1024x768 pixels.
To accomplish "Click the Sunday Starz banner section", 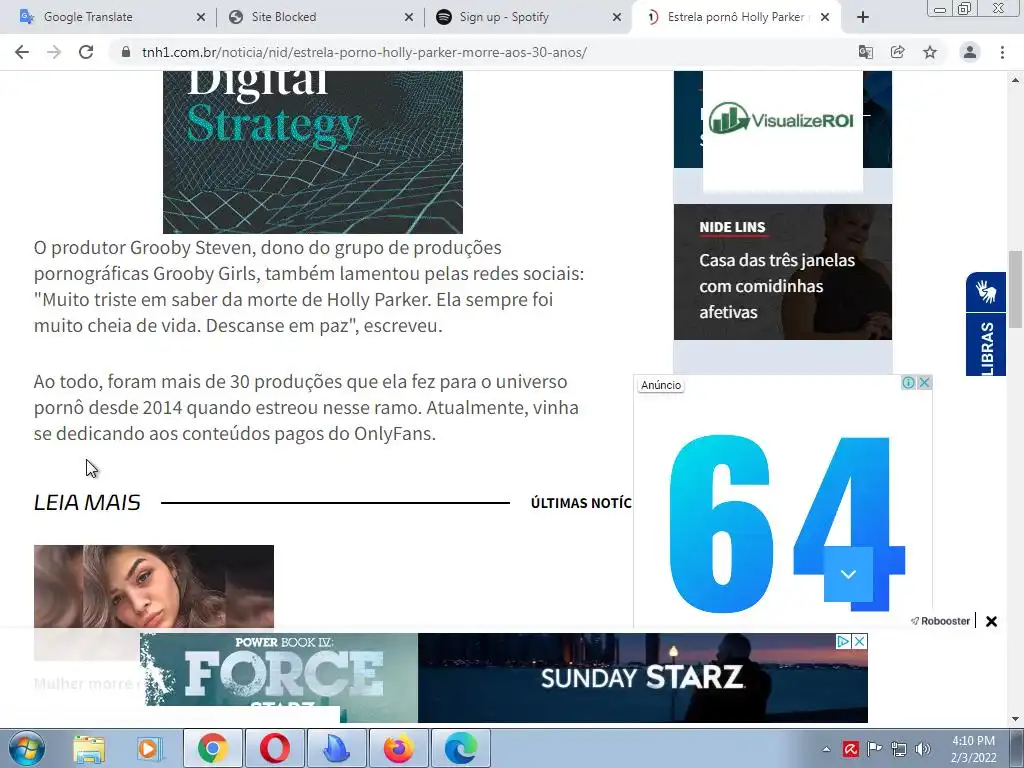I will click(643, 678).
